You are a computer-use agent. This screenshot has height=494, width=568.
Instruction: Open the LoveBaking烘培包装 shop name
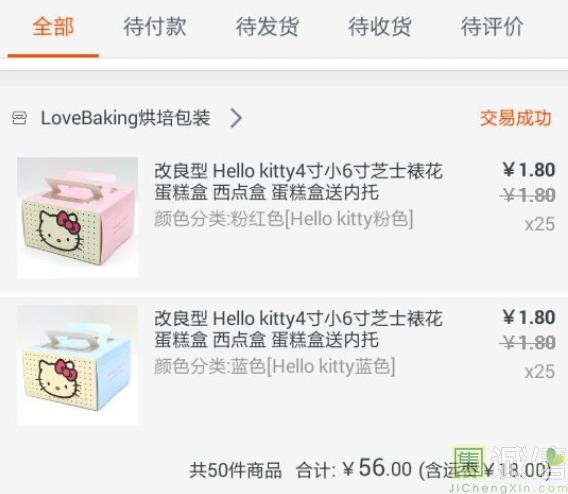[125, 118]
